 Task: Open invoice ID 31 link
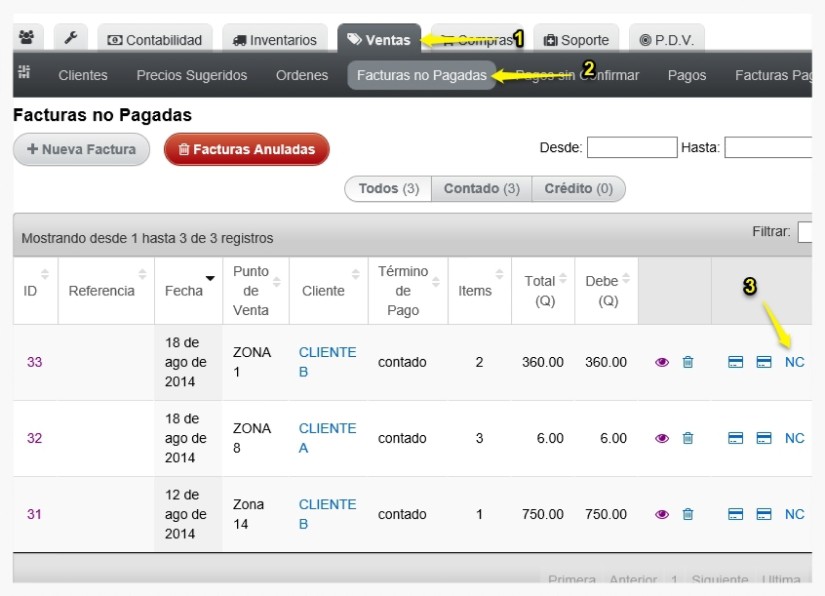click(34, 514)
